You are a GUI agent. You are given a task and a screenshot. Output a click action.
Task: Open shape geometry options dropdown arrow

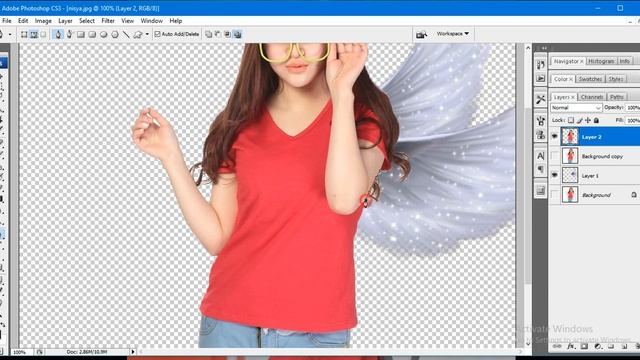(x=147, y=35)
